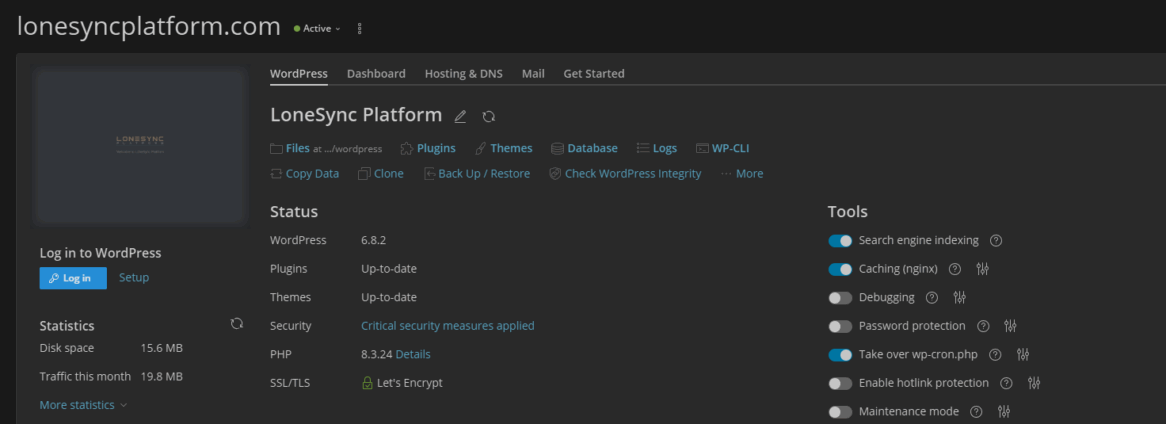Open the Hosting & DNS tab
Image resolution: width=1166 pixels, height=424 pixels.
pos(463,74)
